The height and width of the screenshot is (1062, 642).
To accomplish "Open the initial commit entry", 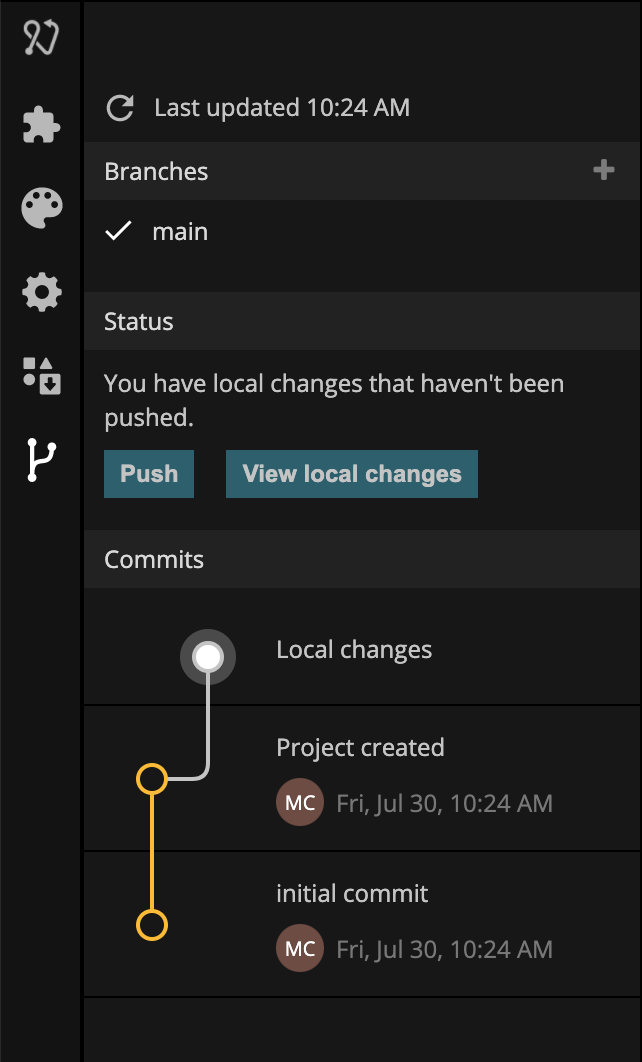I will pyautogui.click(x=362, y=924).
